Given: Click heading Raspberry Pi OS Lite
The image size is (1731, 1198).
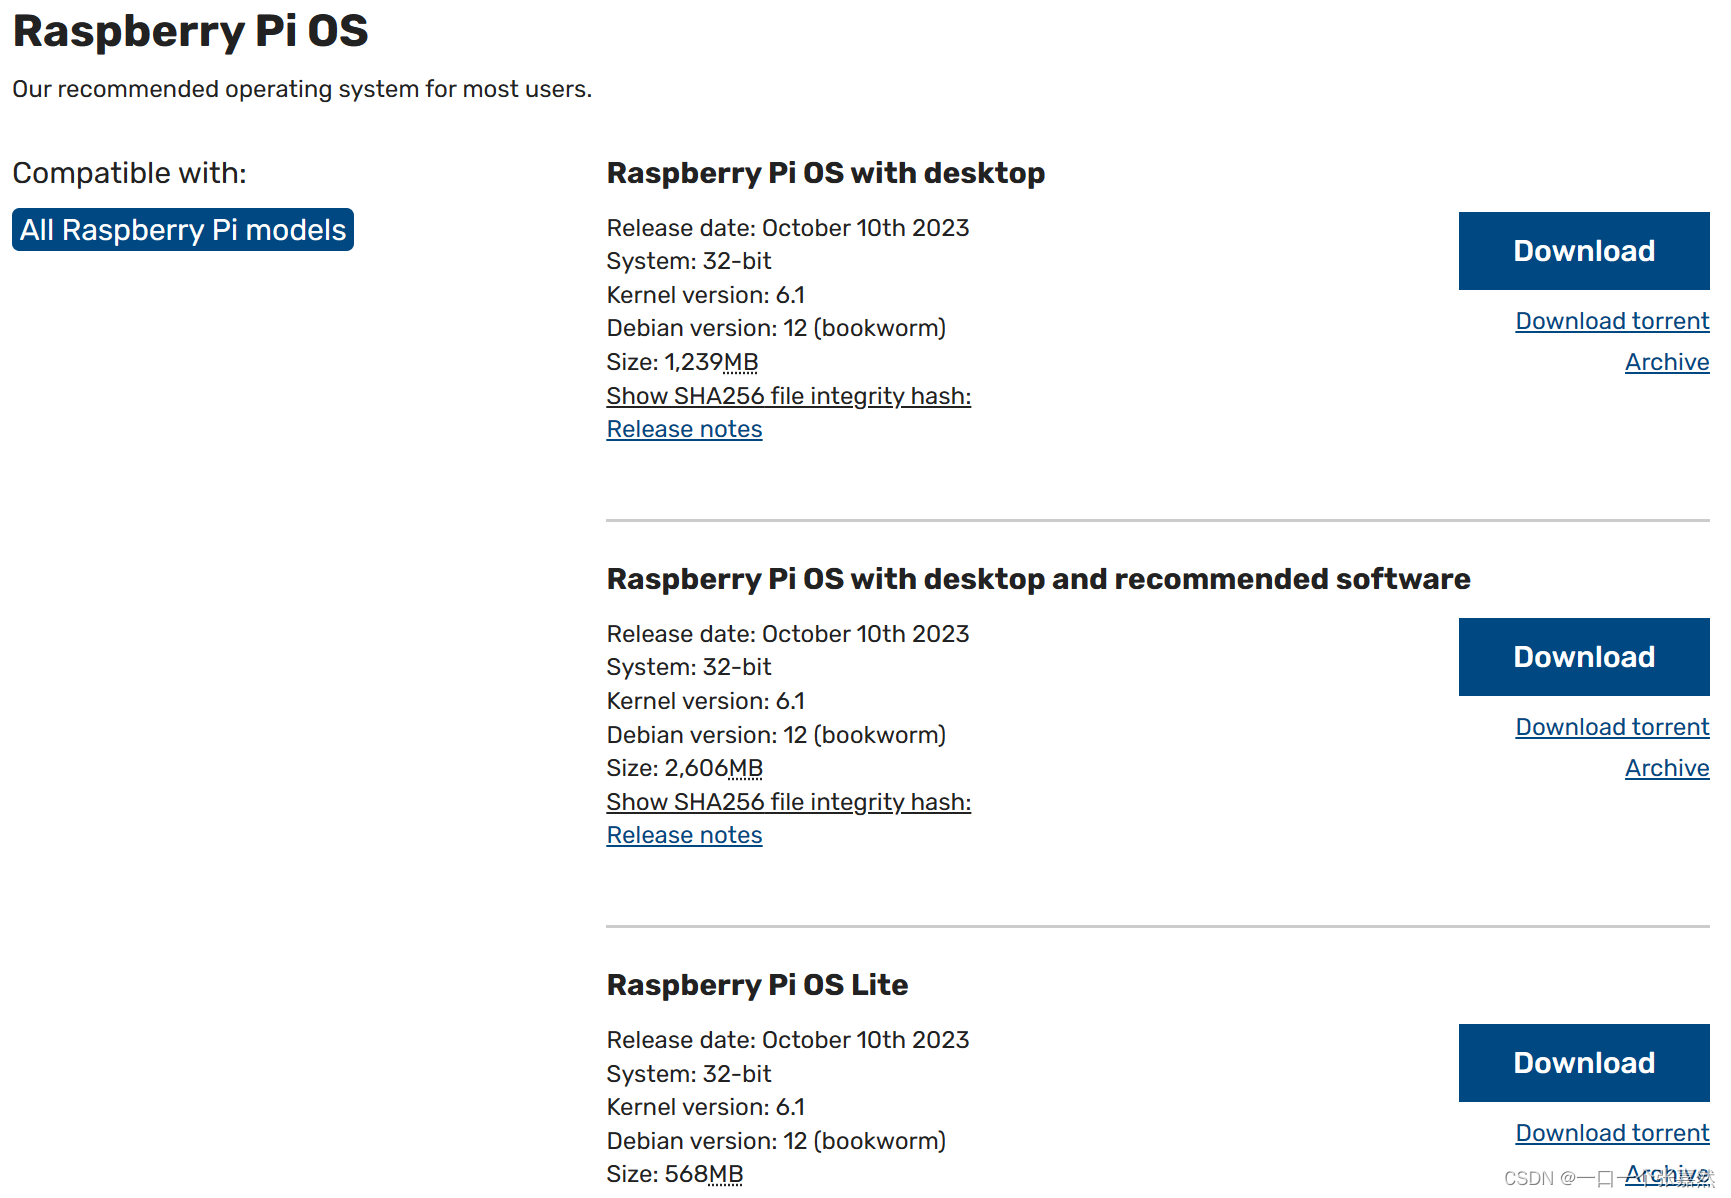Looking at the screenshot, I should click(758, 985).
